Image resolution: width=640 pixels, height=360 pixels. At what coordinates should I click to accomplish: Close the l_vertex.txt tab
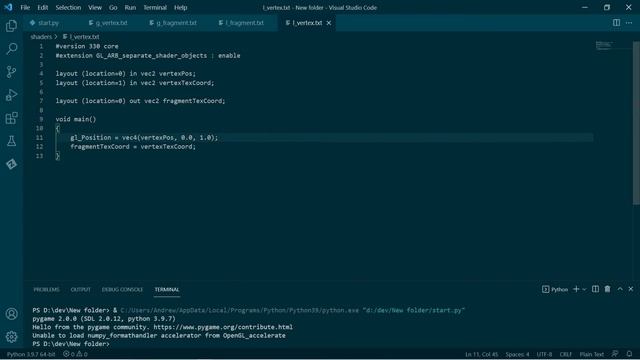click(x=329, y=23)
